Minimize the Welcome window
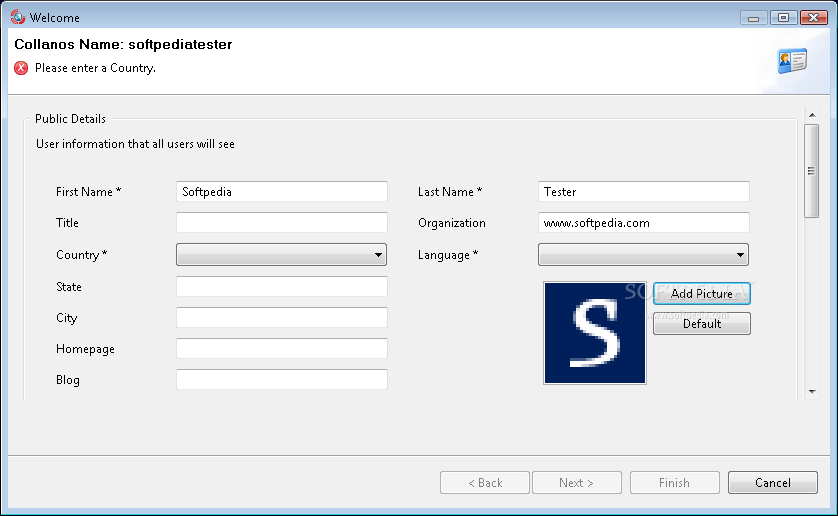838x516 pixels. point(754,18)
